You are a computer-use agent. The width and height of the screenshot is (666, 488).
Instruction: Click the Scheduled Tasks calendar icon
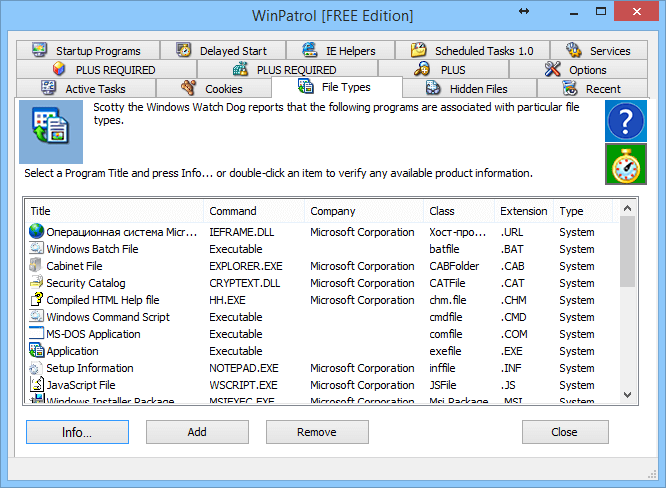(x=418, y=50)
